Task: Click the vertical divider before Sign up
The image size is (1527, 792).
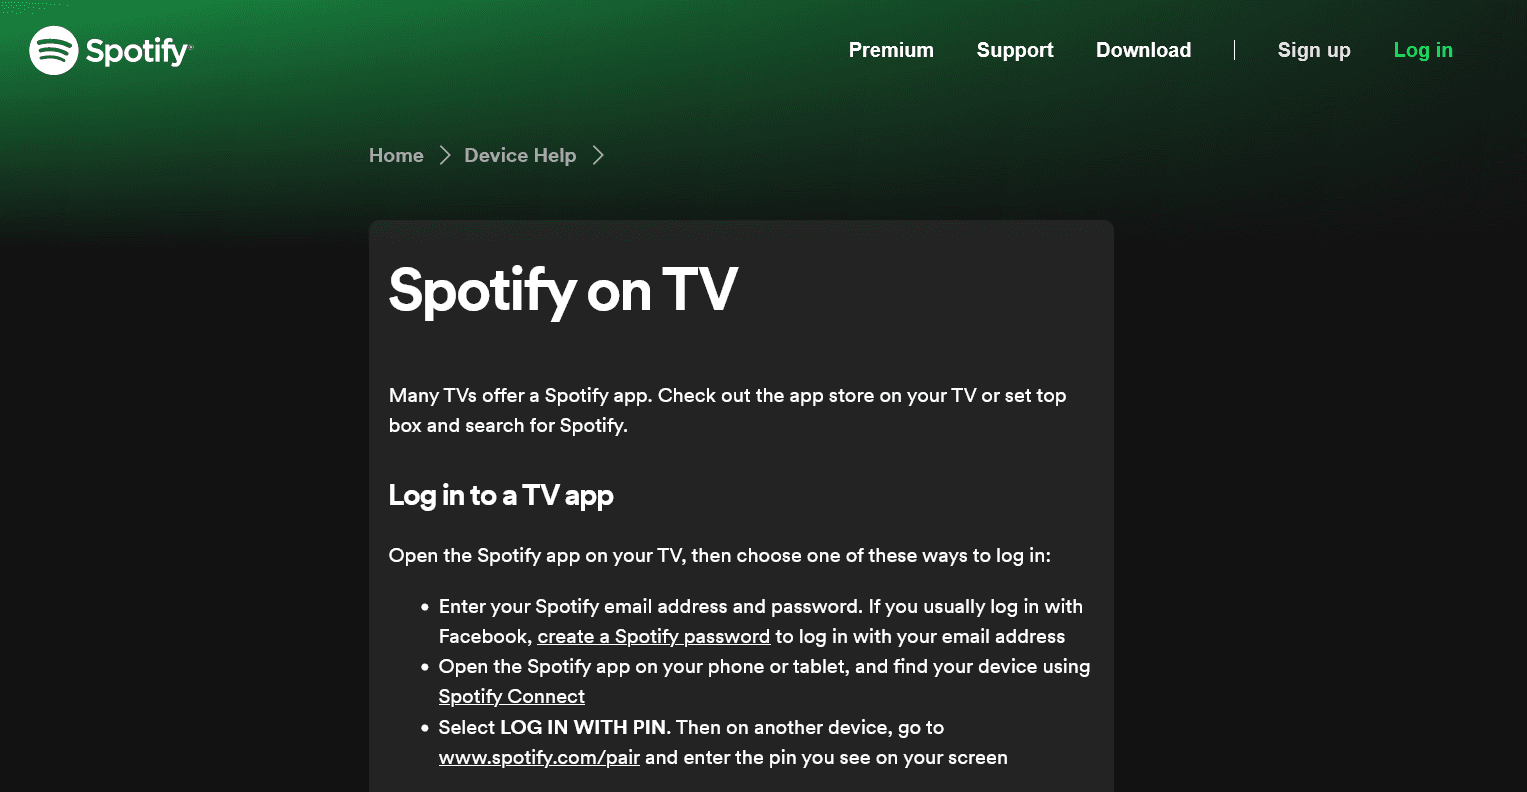Action: [x=1235, y=50]
